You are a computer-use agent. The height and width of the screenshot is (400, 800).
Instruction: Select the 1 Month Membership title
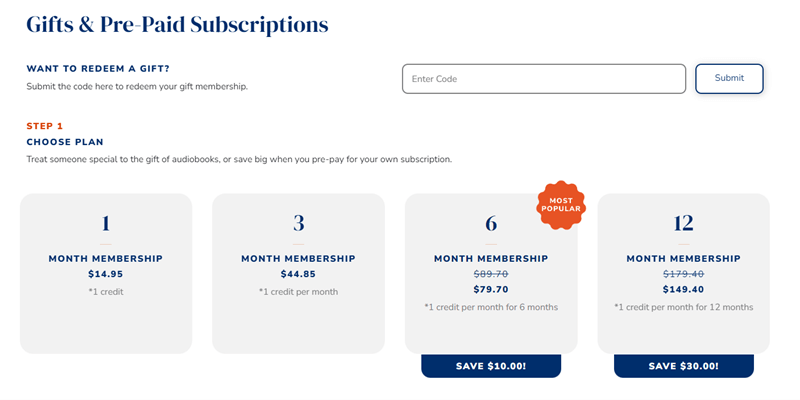click(105, 259)
